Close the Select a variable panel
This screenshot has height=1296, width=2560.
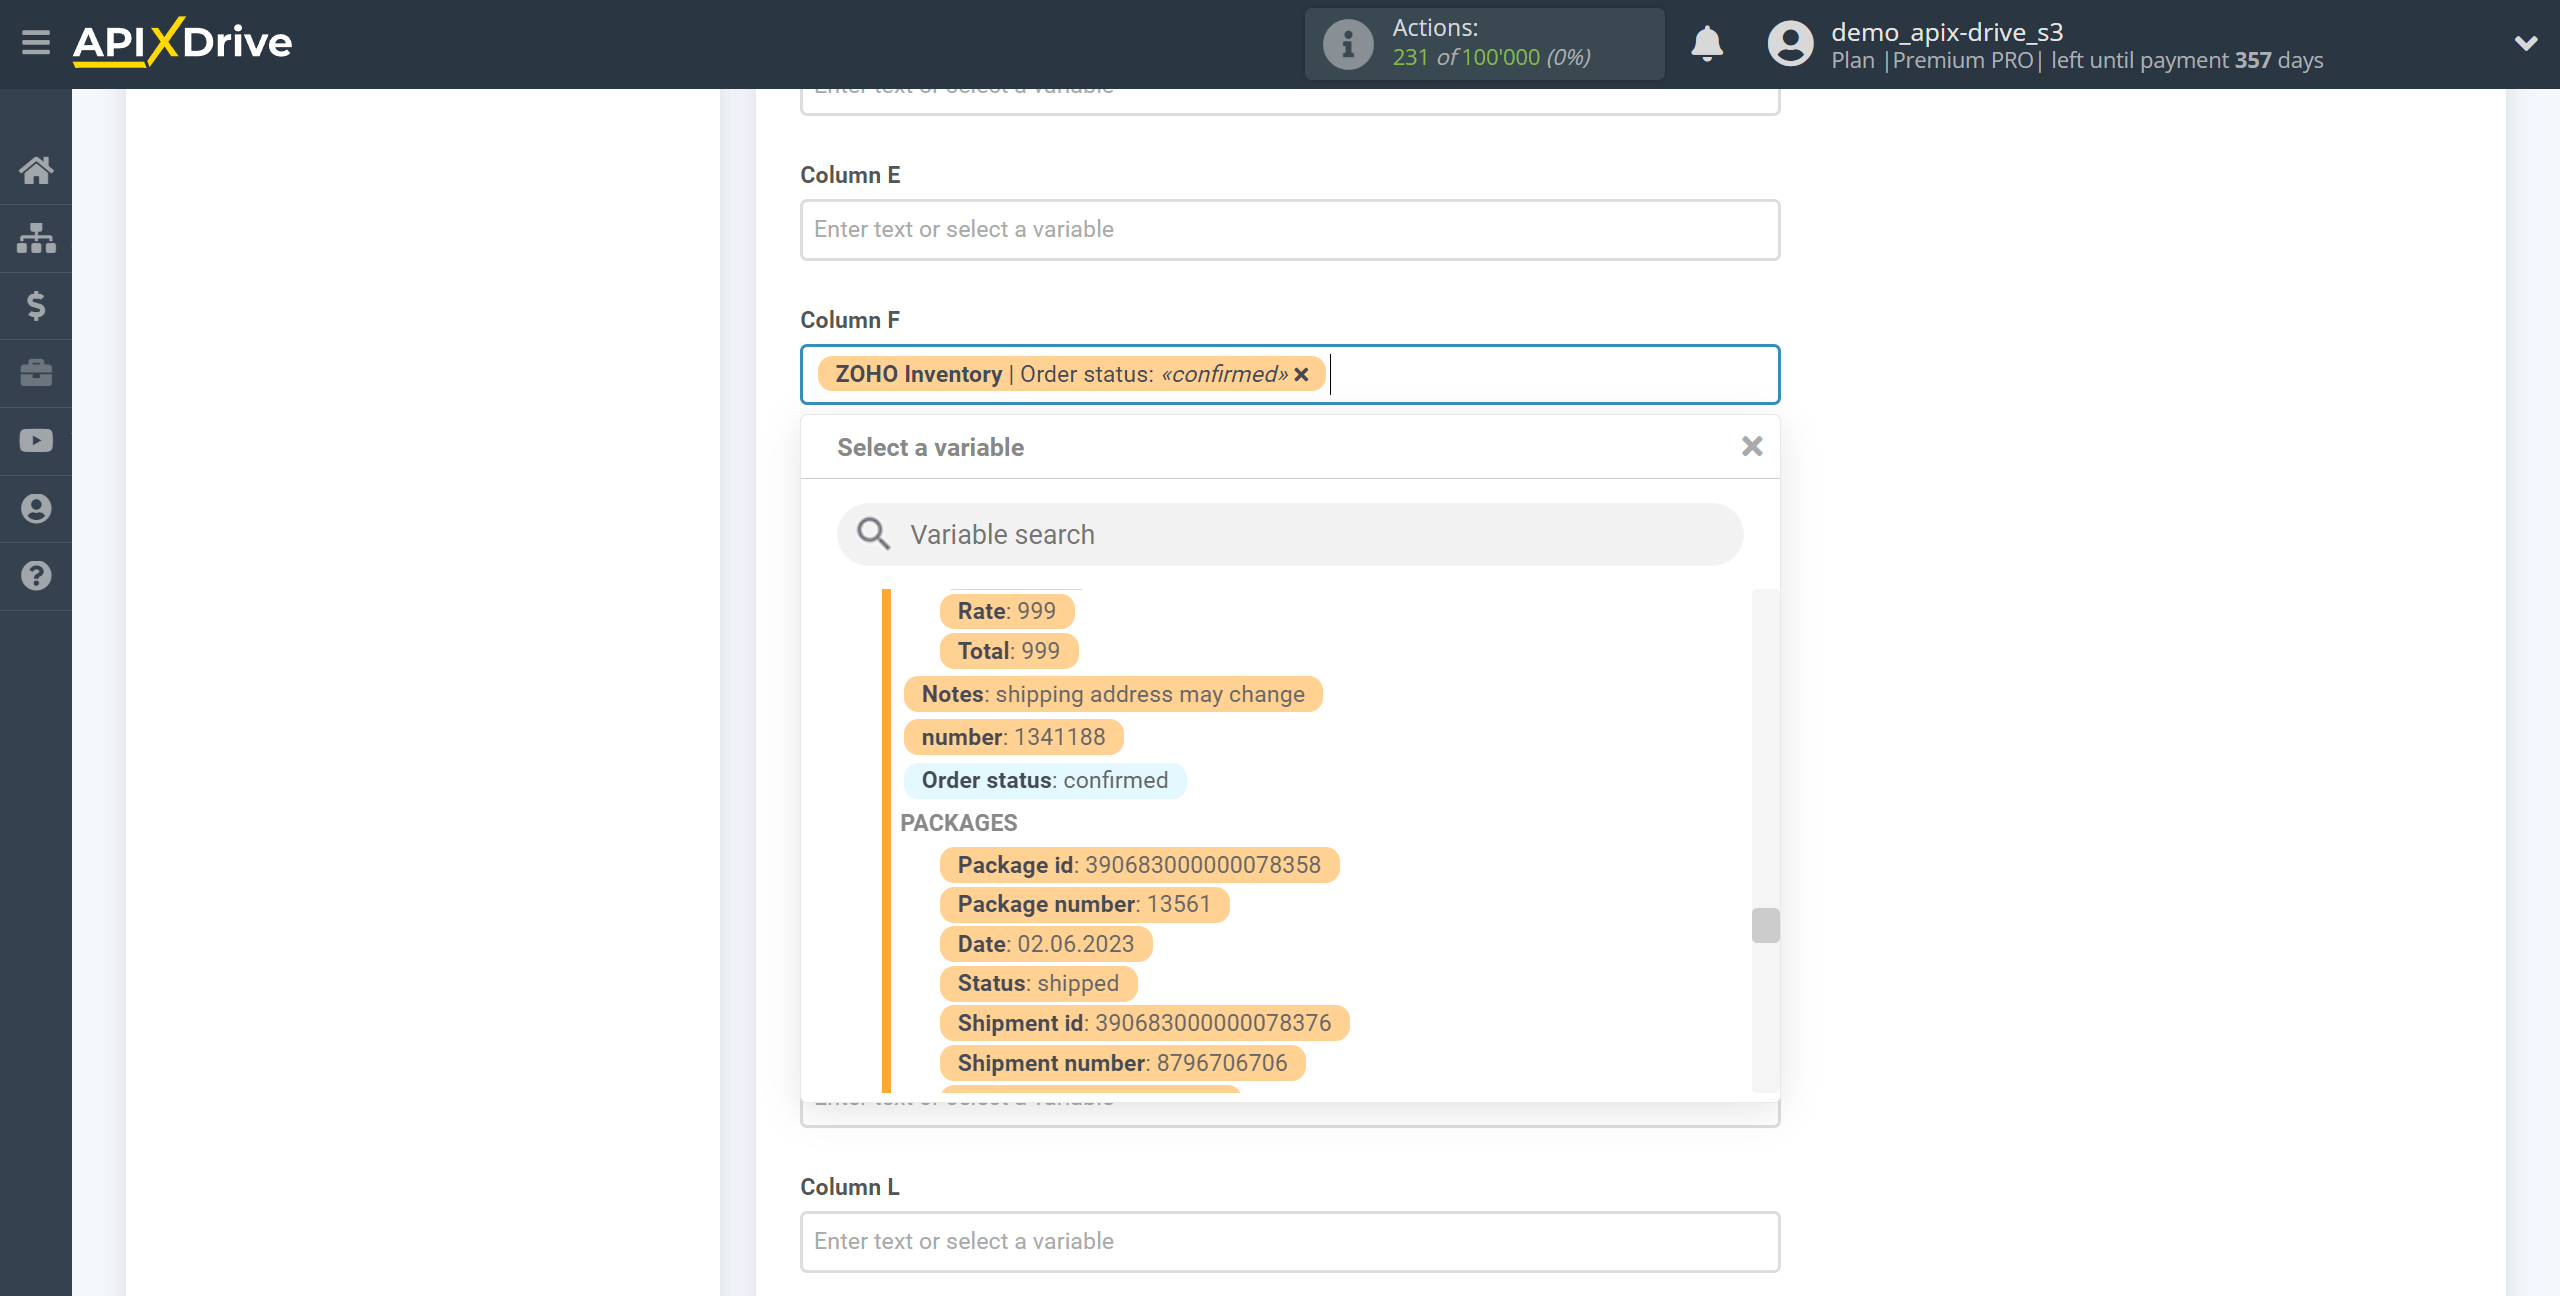point(1752,447)
